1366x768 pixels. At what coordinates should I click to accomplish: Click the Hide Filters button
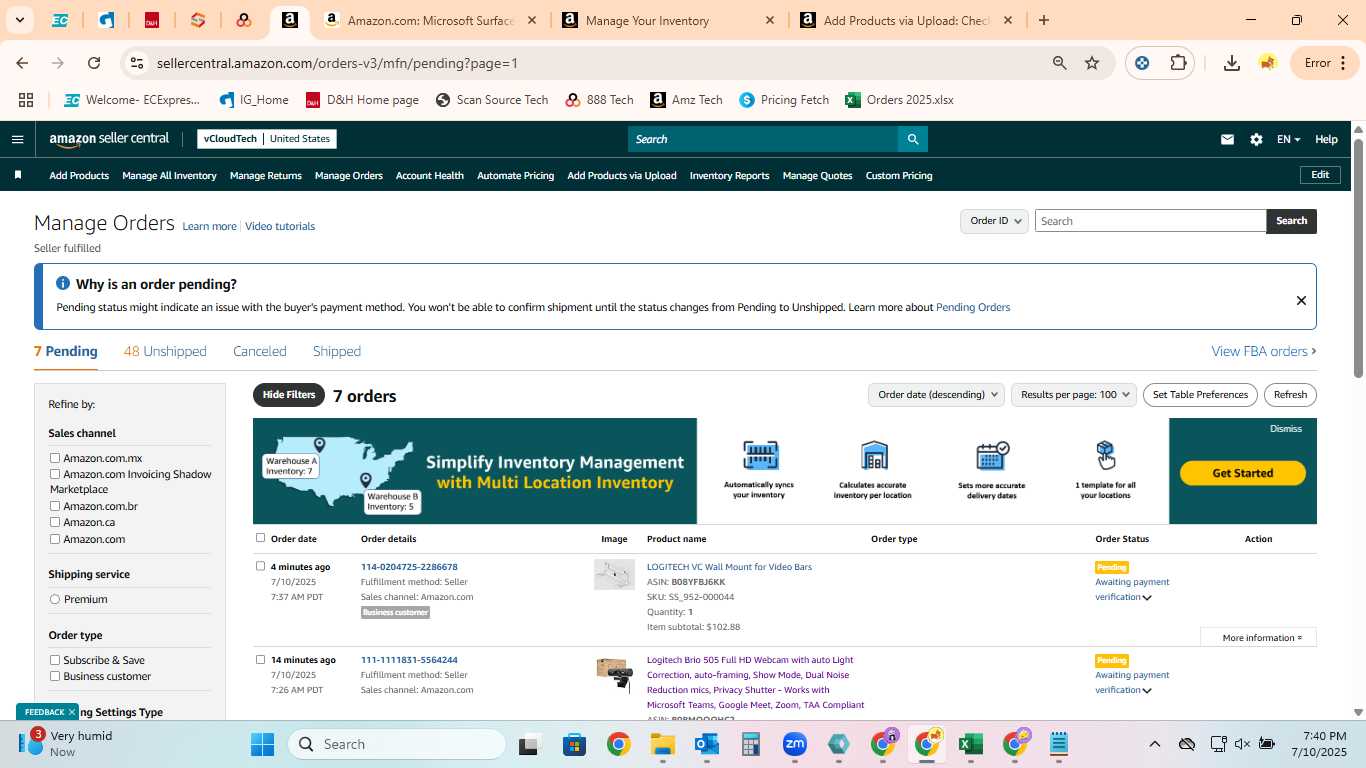tap(289, 395)
